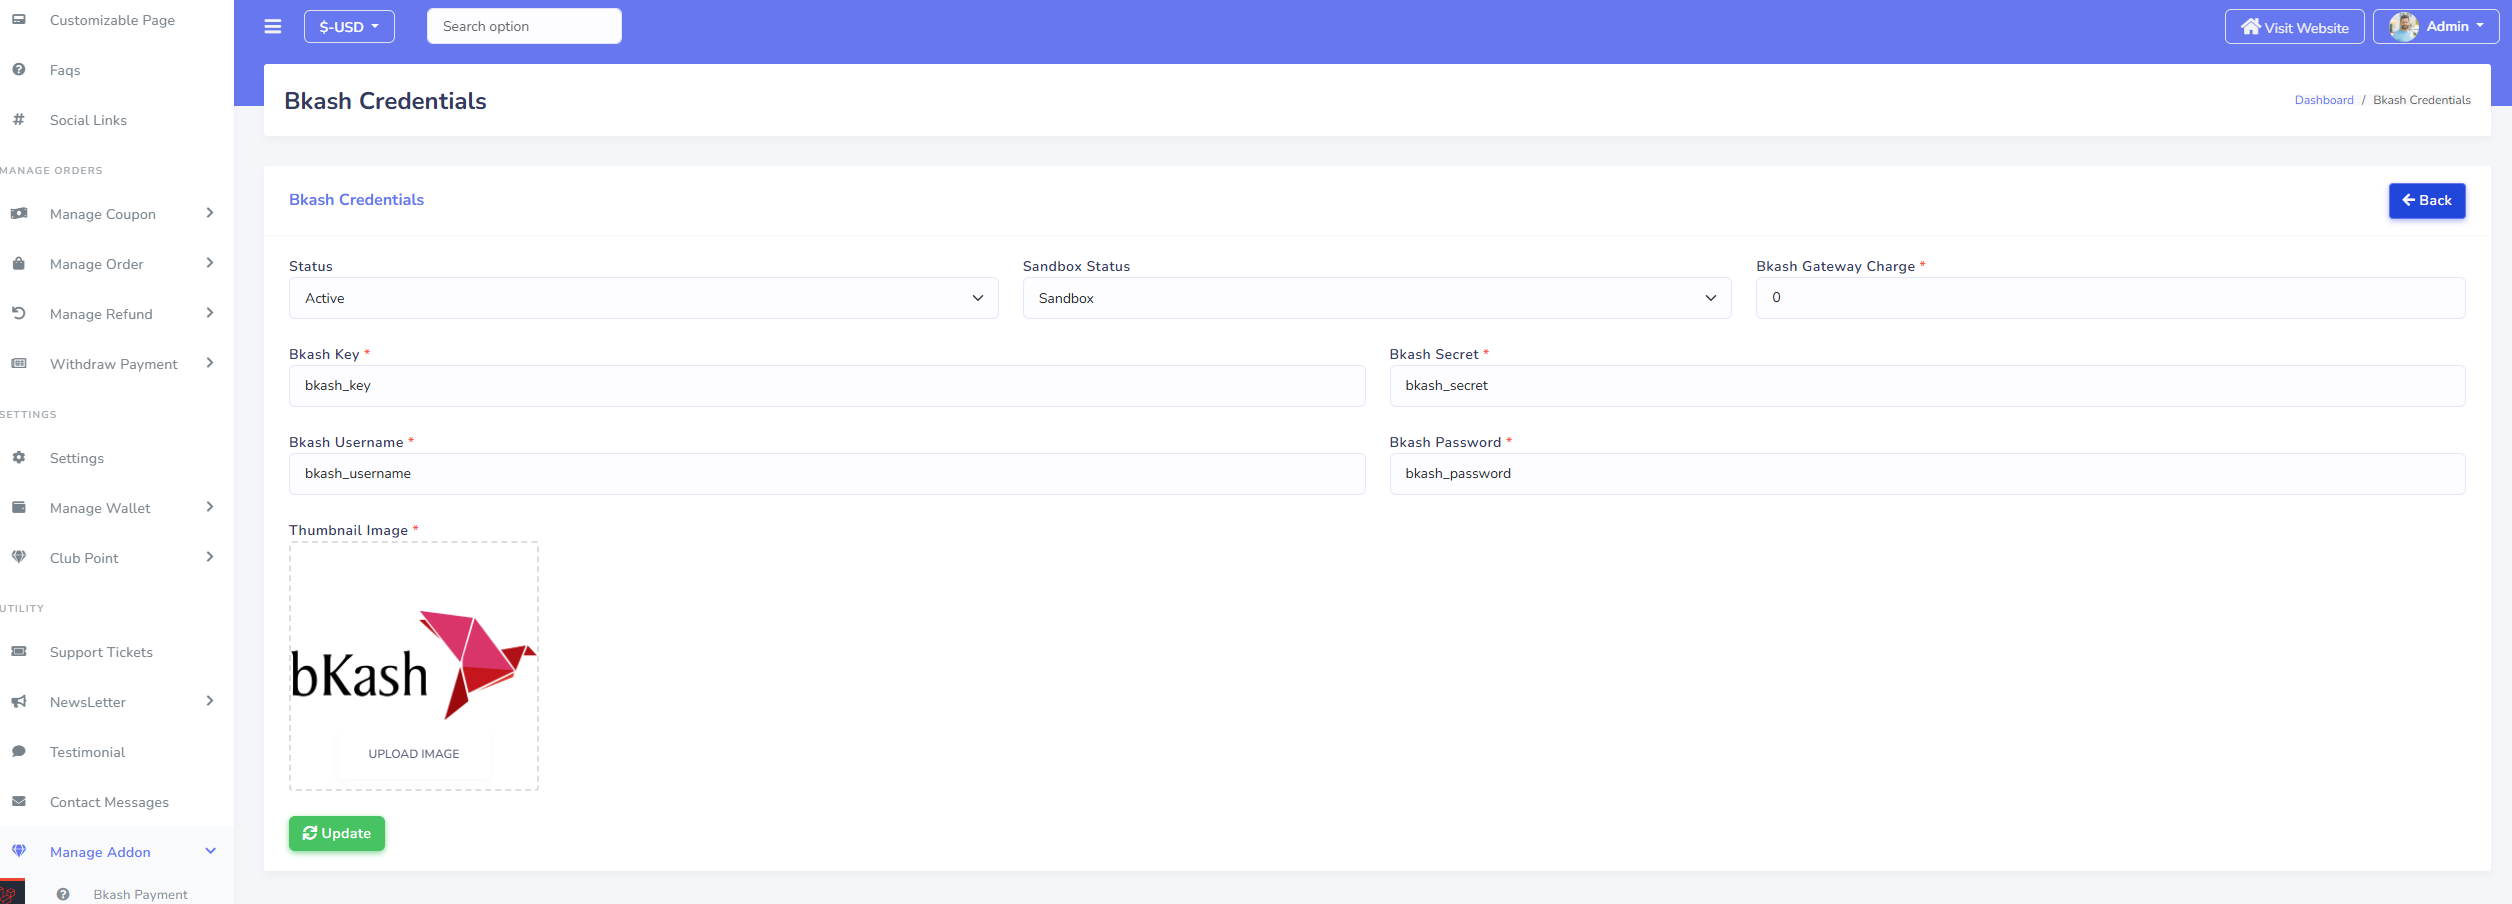
Task: Click the Manage Order bag icon
Action: tap(19, 263)
